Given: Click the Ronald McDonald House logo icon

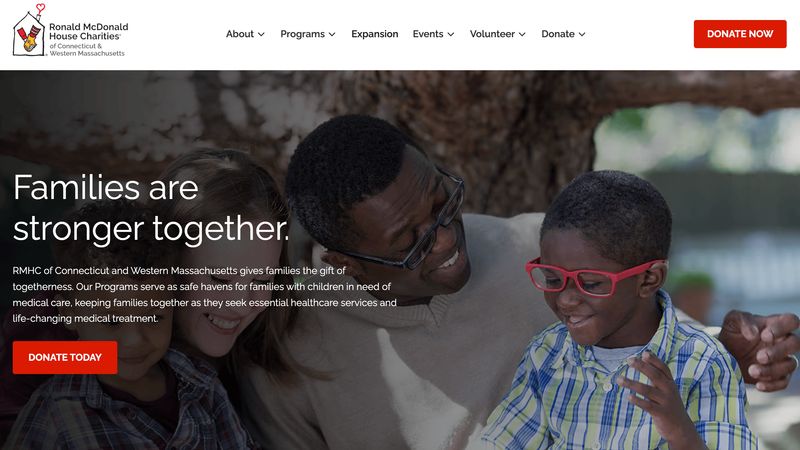Looking at the screenshot, I should [x=30, y=31].
